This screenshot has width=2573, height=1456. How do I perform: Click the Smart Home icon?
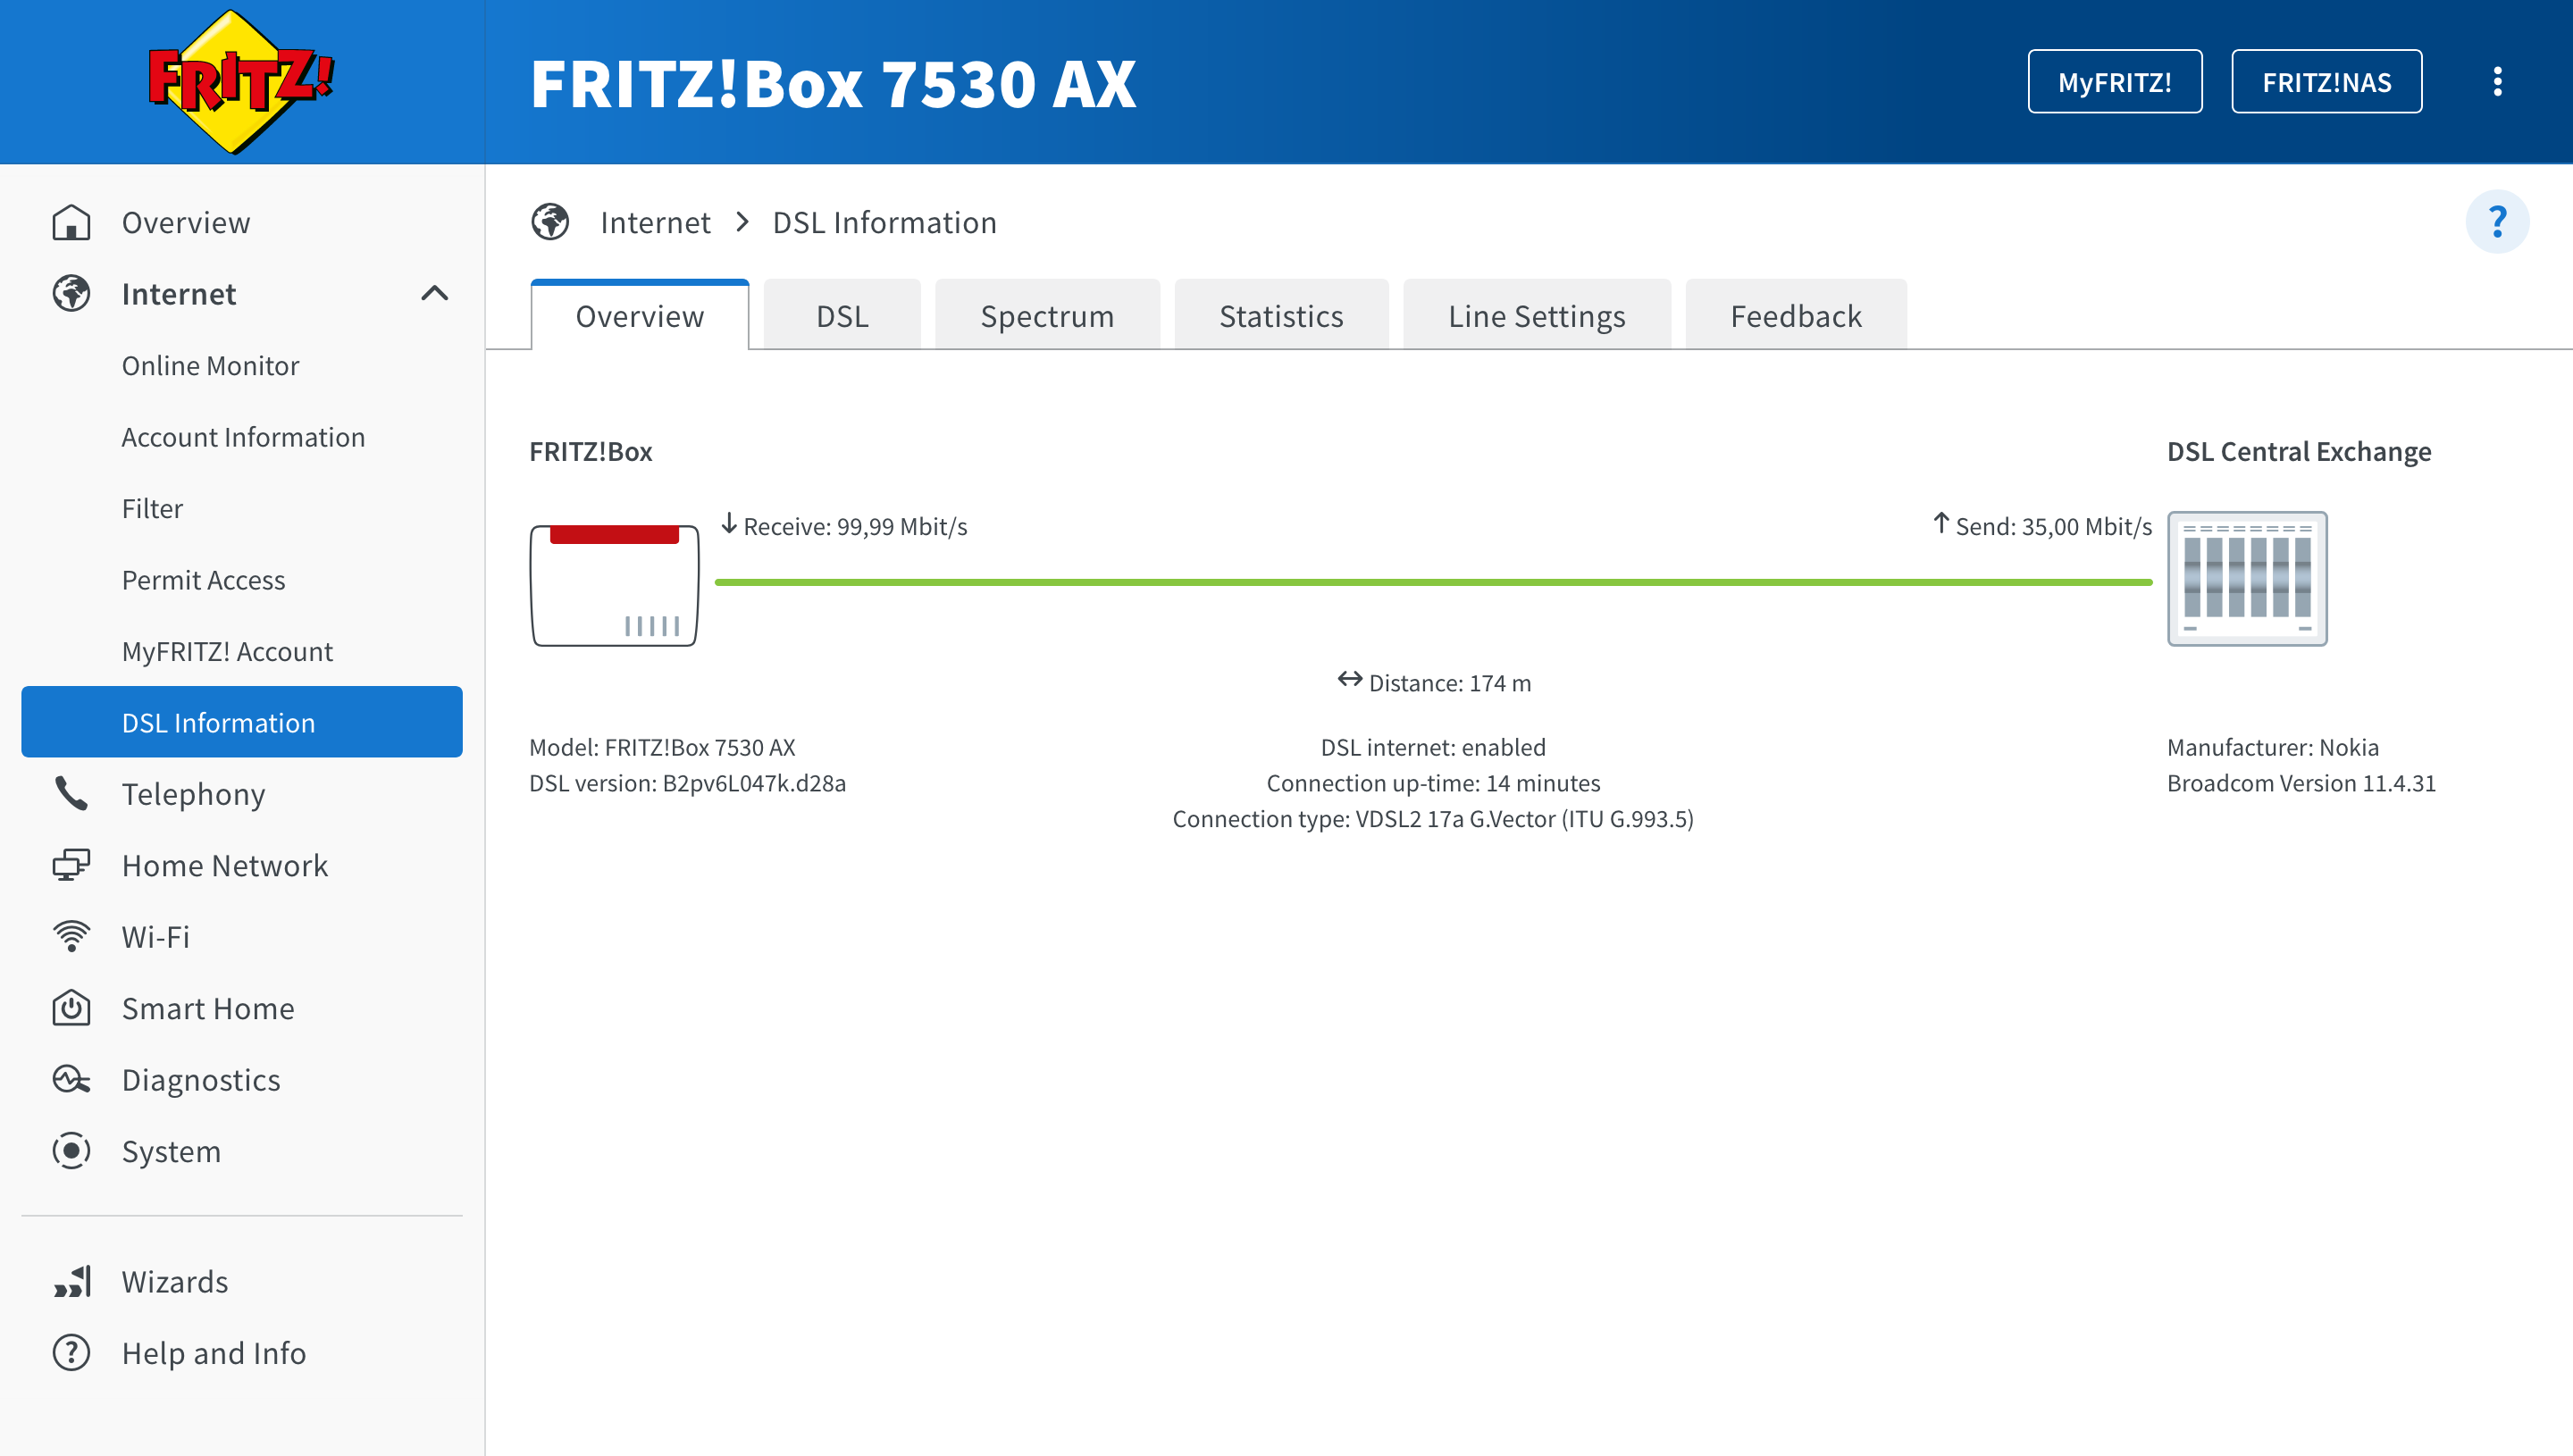[71, 1008]
